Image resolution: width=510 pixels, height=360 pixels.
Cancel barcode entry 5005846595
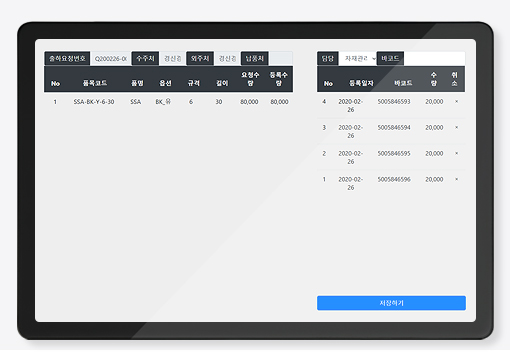click(456, 153)
